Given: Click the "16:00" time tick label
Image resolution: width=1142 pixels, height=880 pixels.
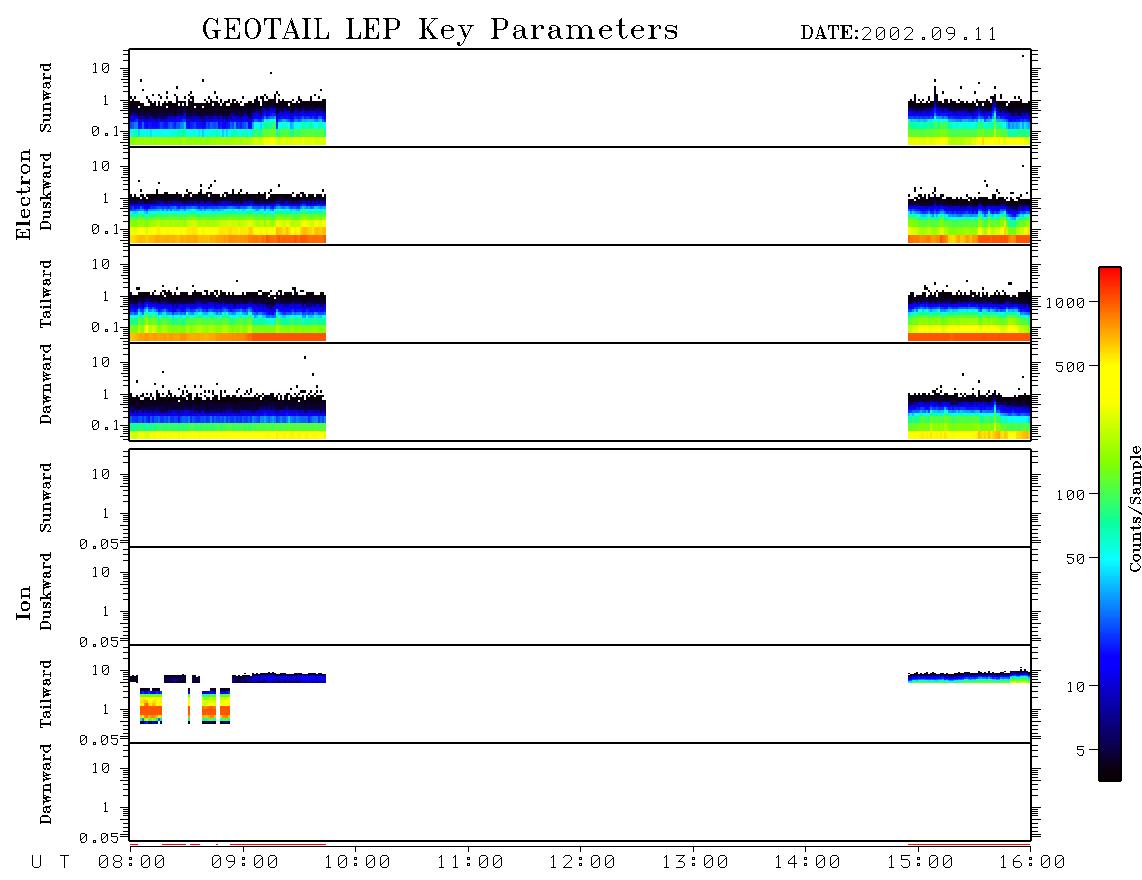Looking at the screenshot, I should click(1032, 863).
